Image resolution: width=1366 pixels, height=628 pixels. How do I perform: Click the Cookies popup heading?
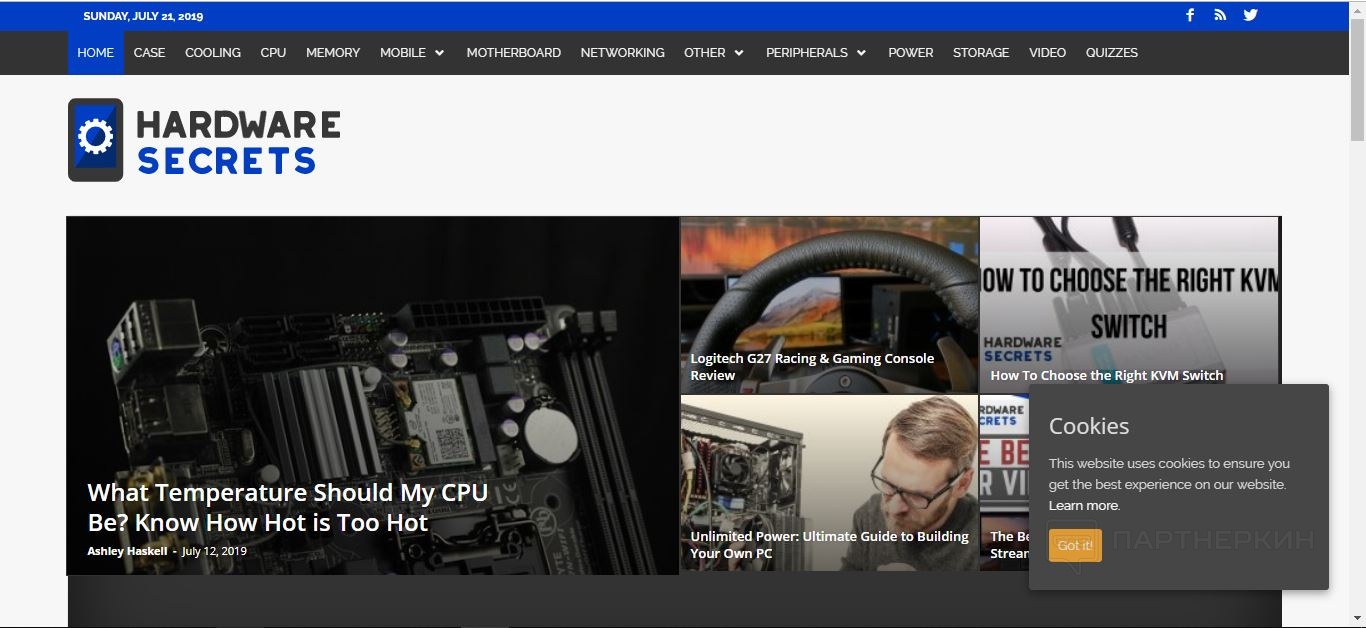click(1089, 426)
